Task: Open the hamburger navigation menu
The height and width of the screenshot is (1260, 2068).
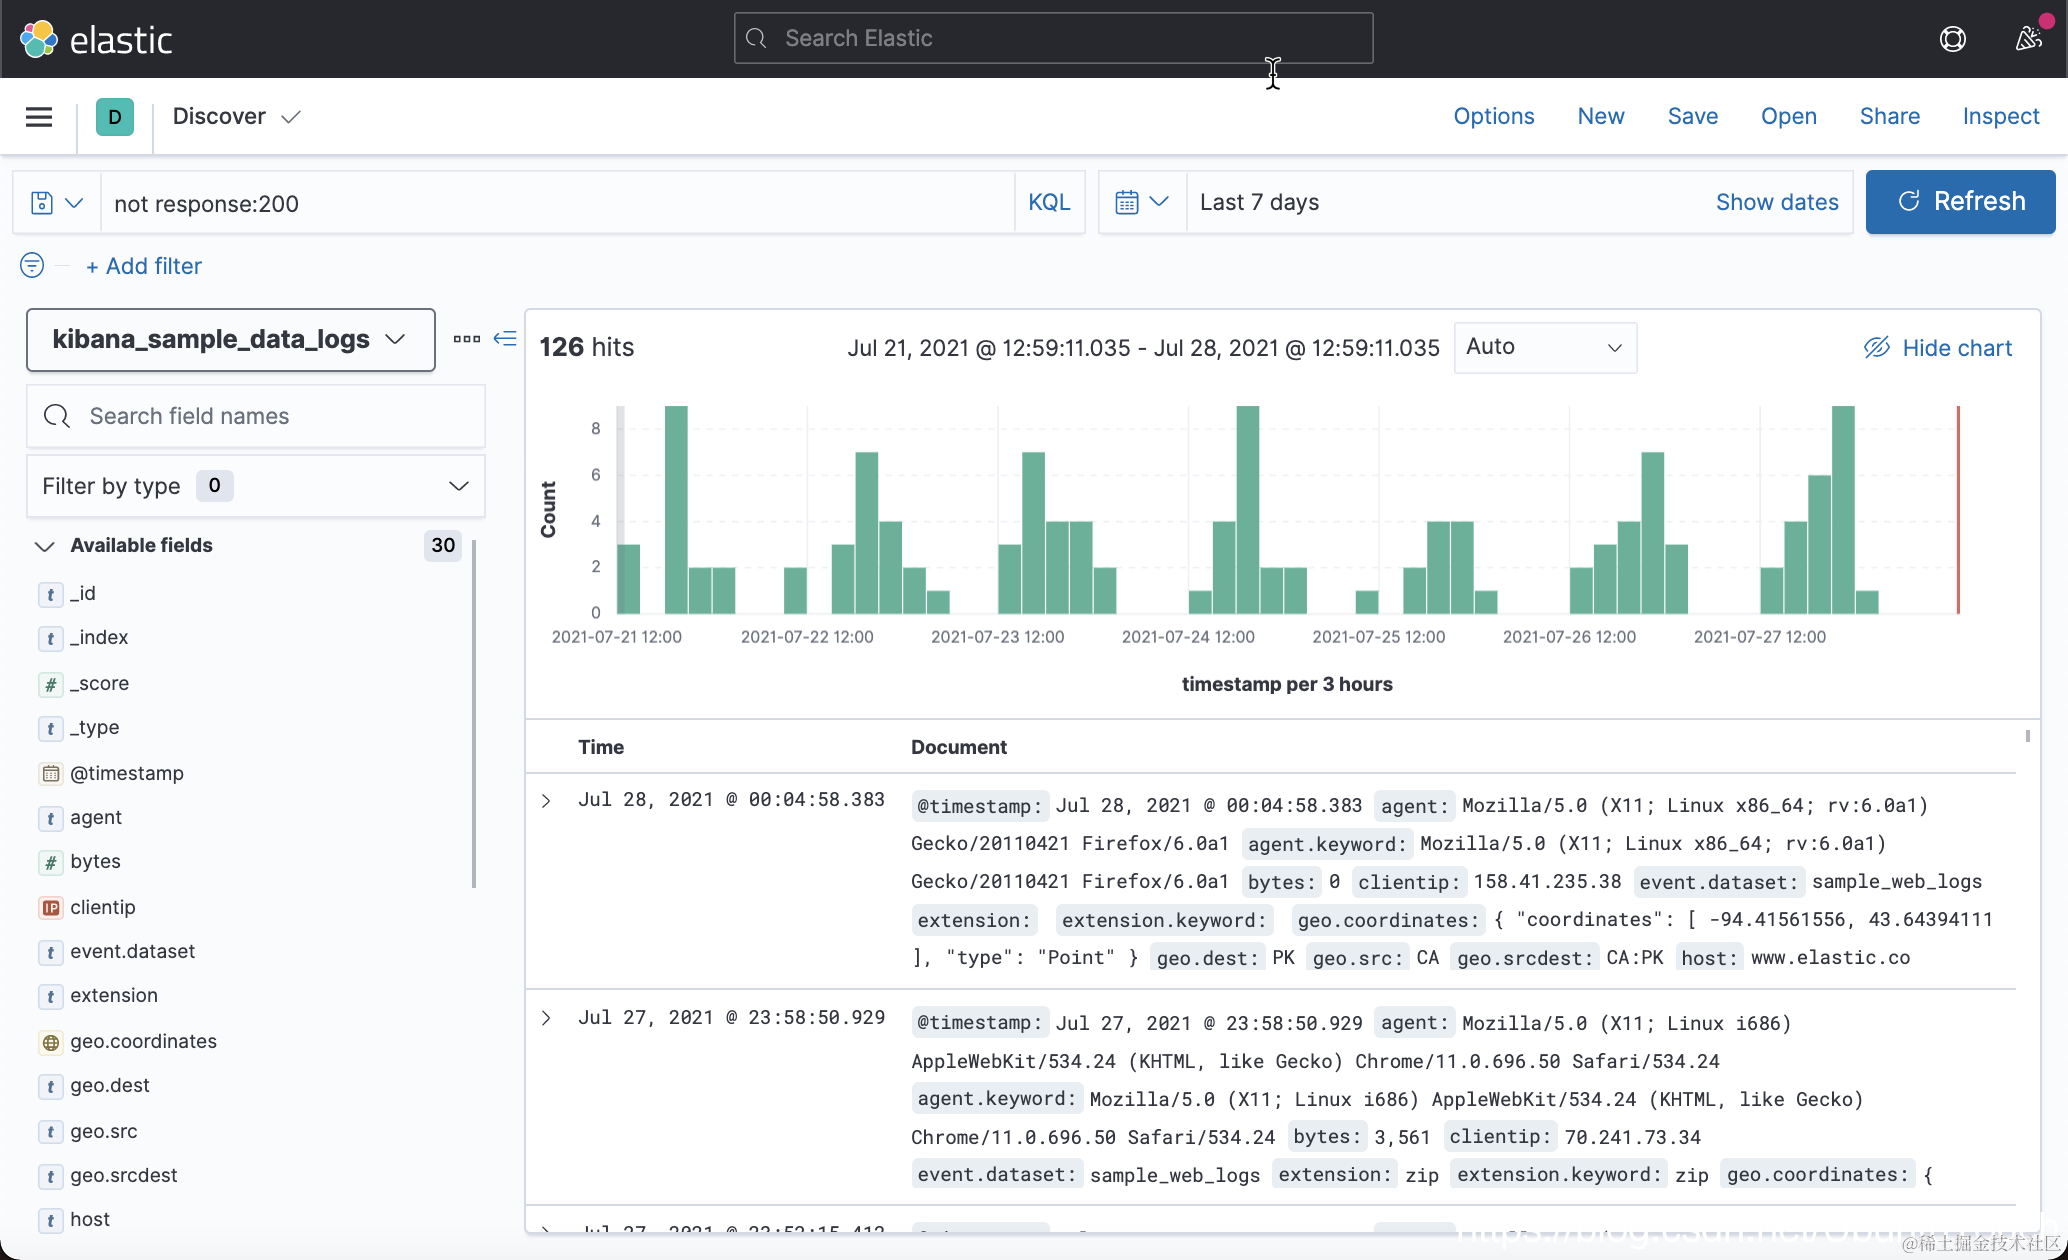Action: point(39,117)
